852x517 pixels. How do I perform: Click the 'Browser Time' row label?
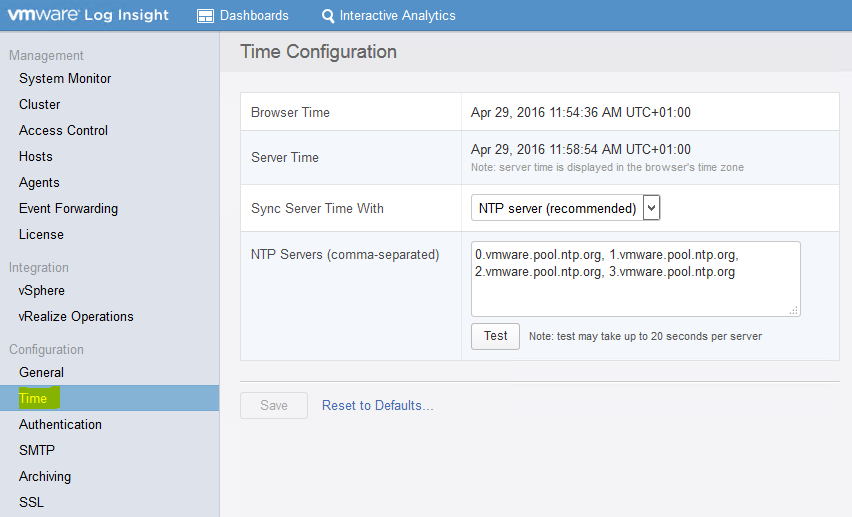point(290,113)
